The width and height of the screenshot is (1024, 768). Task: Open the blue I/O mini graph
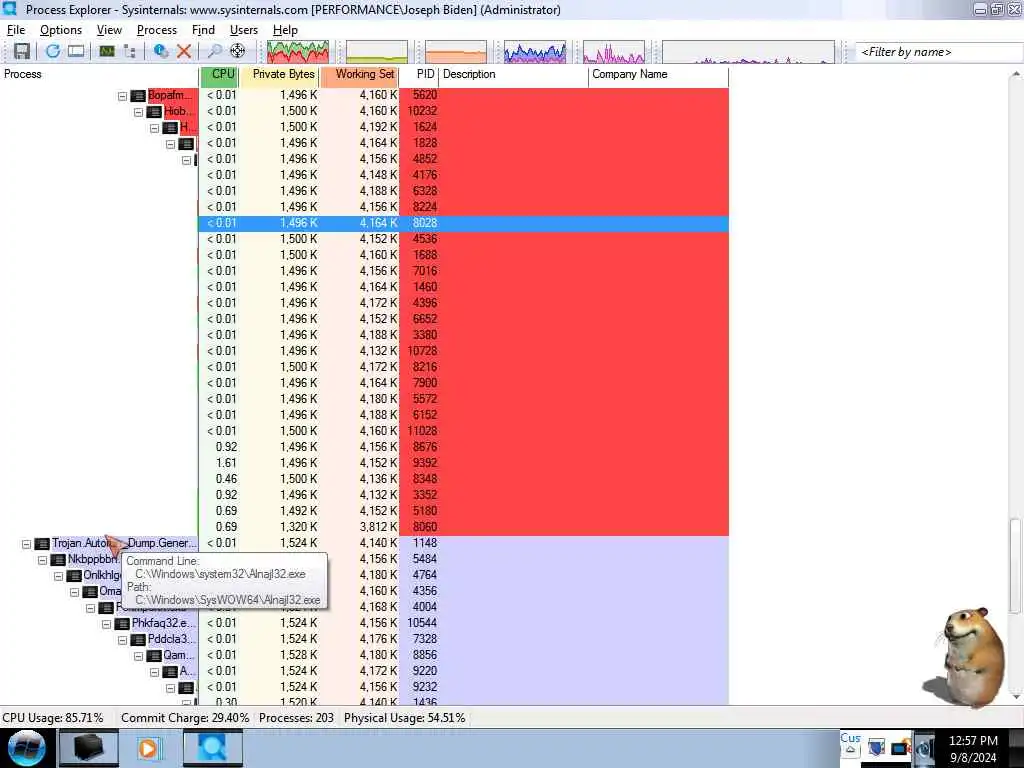pyautogui.click(x=535, y=52)
